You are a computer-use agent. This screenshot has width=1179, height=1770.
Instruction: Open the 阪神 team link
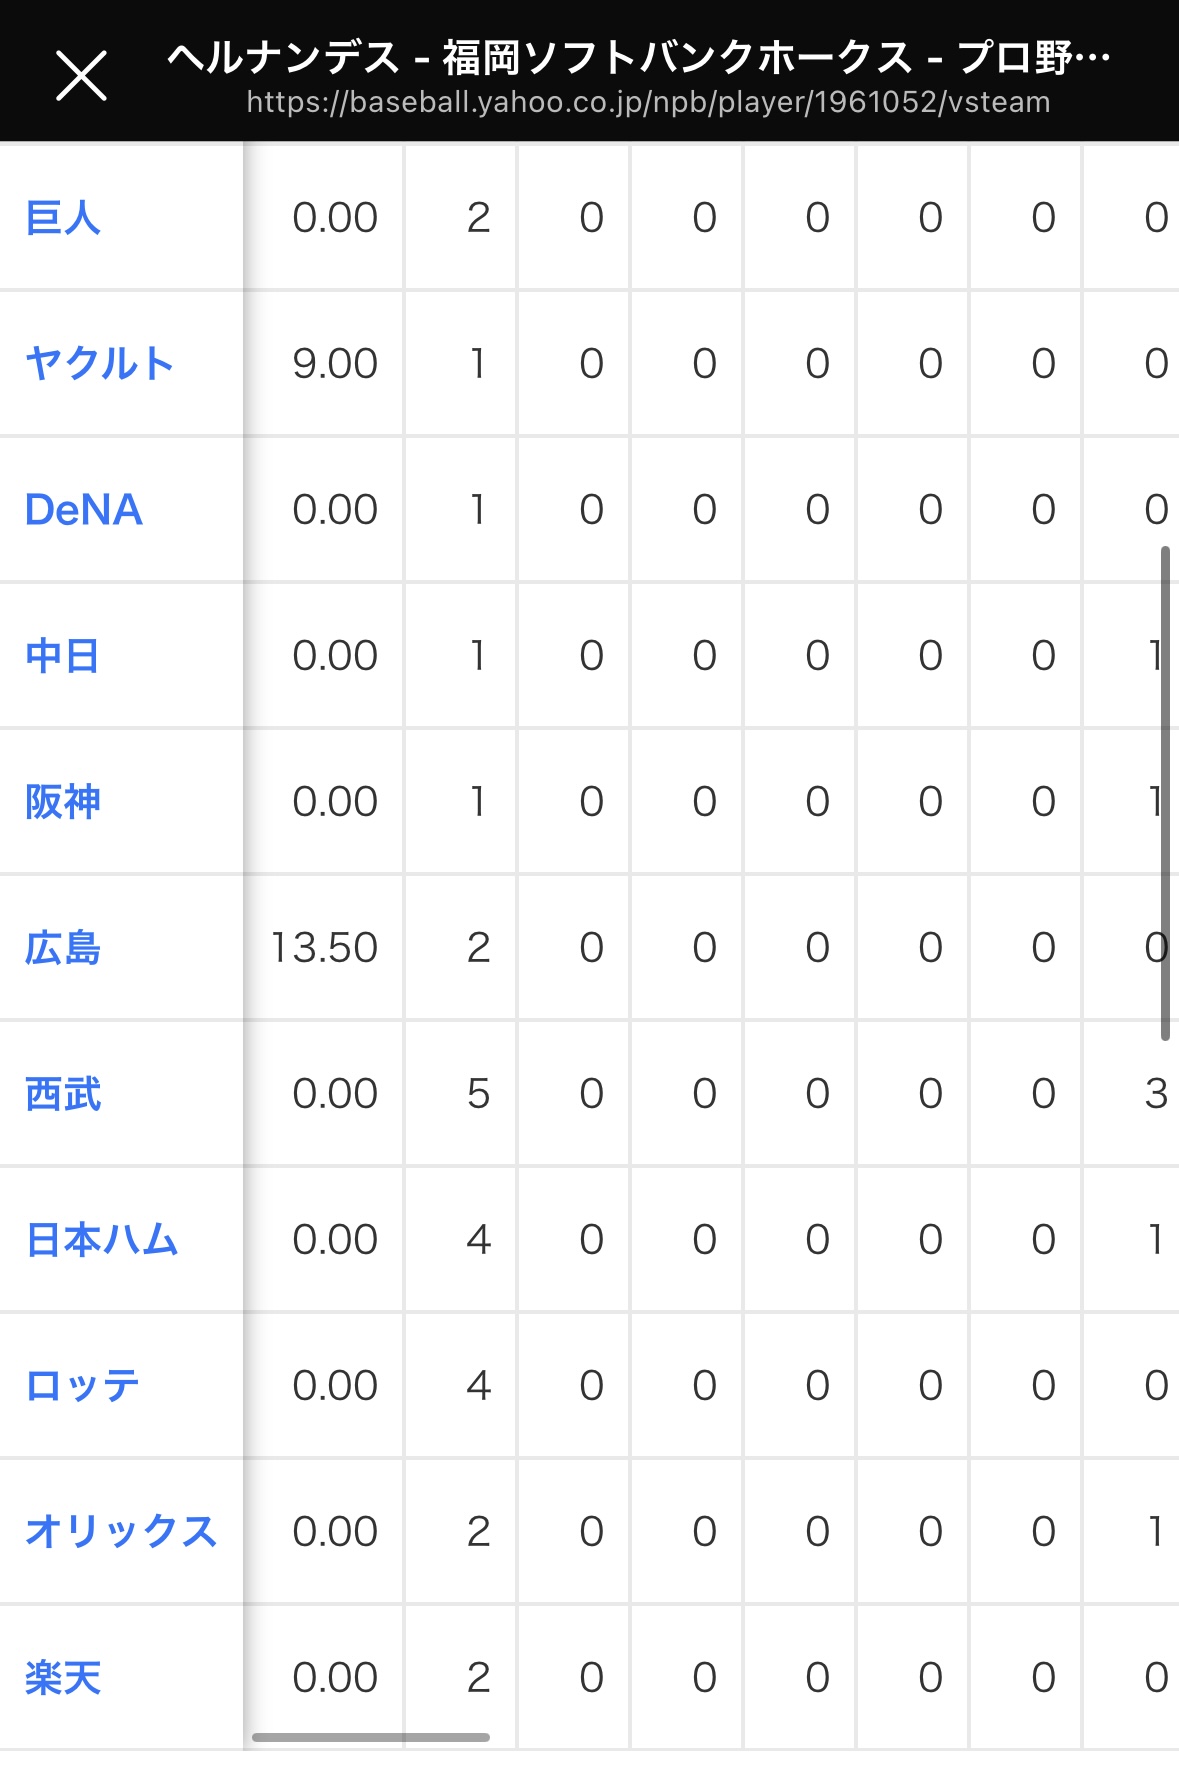point(63,802)
